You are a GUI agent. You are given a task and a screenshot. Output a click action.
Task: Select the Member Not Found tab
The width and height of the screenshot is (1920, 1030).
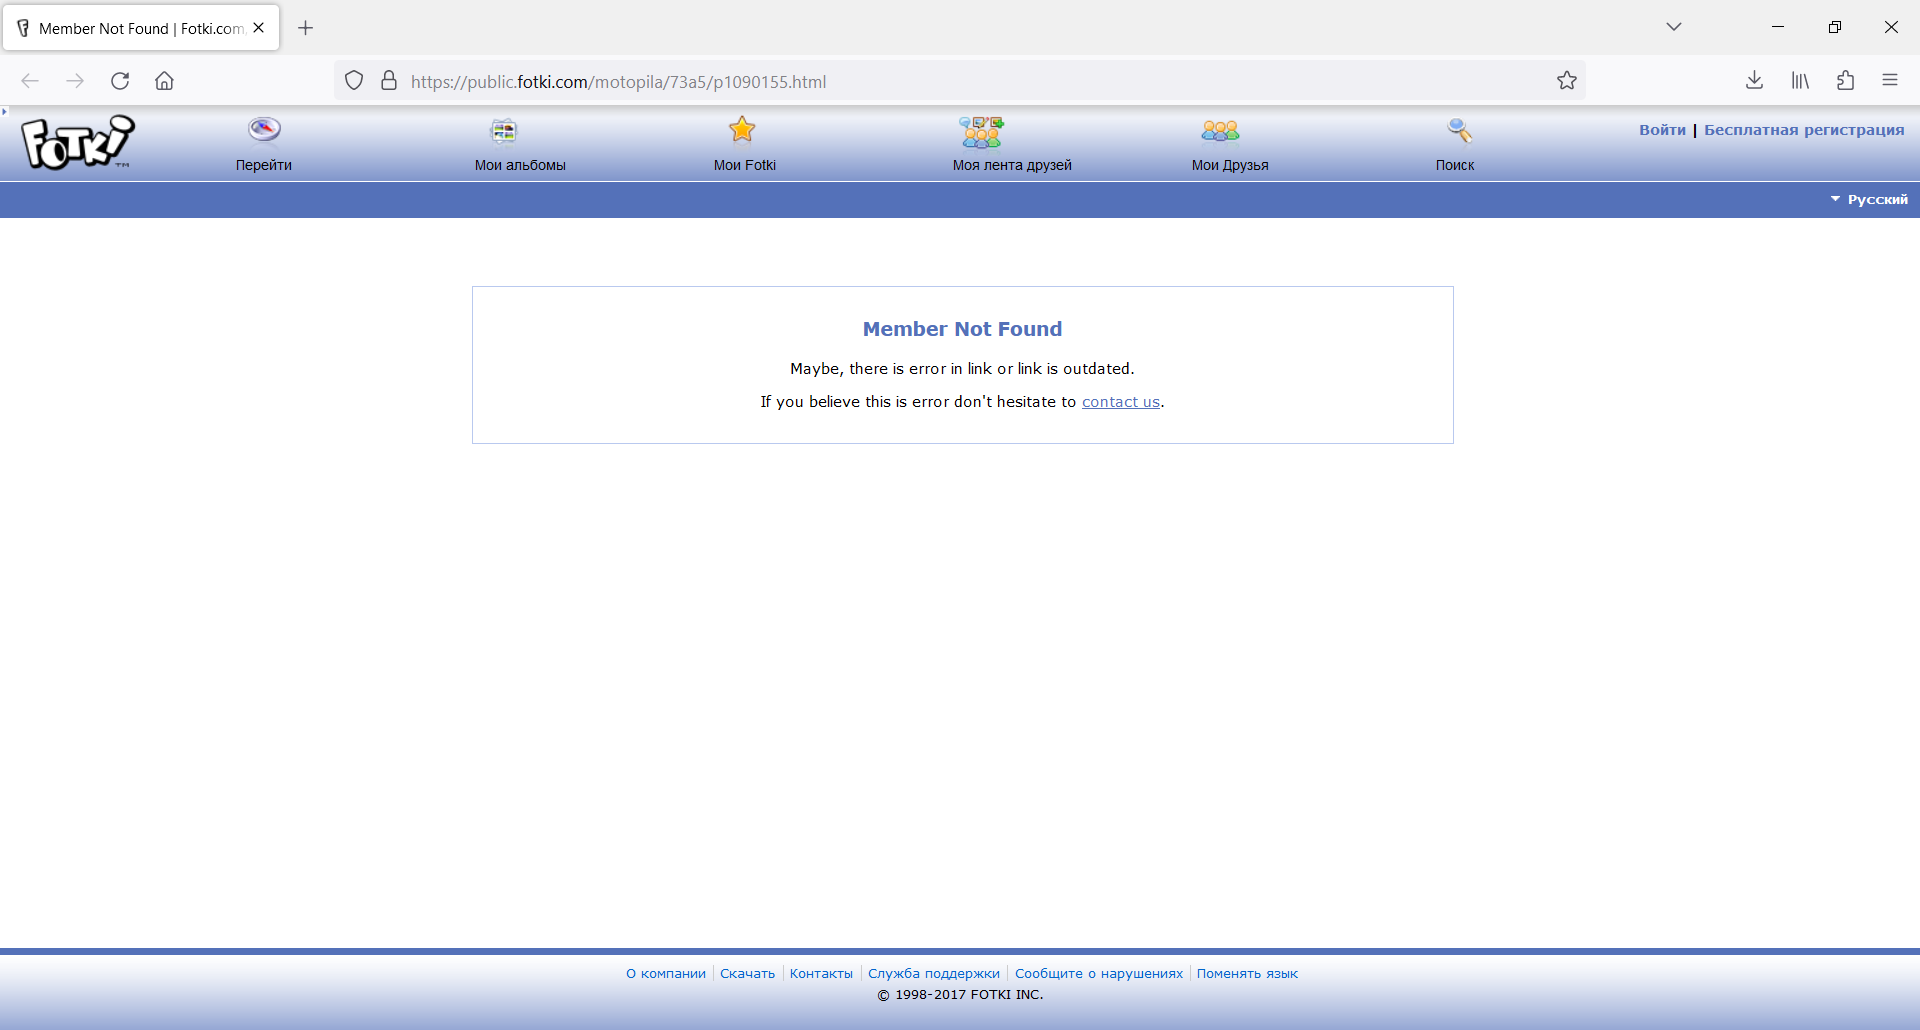click(141, 28)
